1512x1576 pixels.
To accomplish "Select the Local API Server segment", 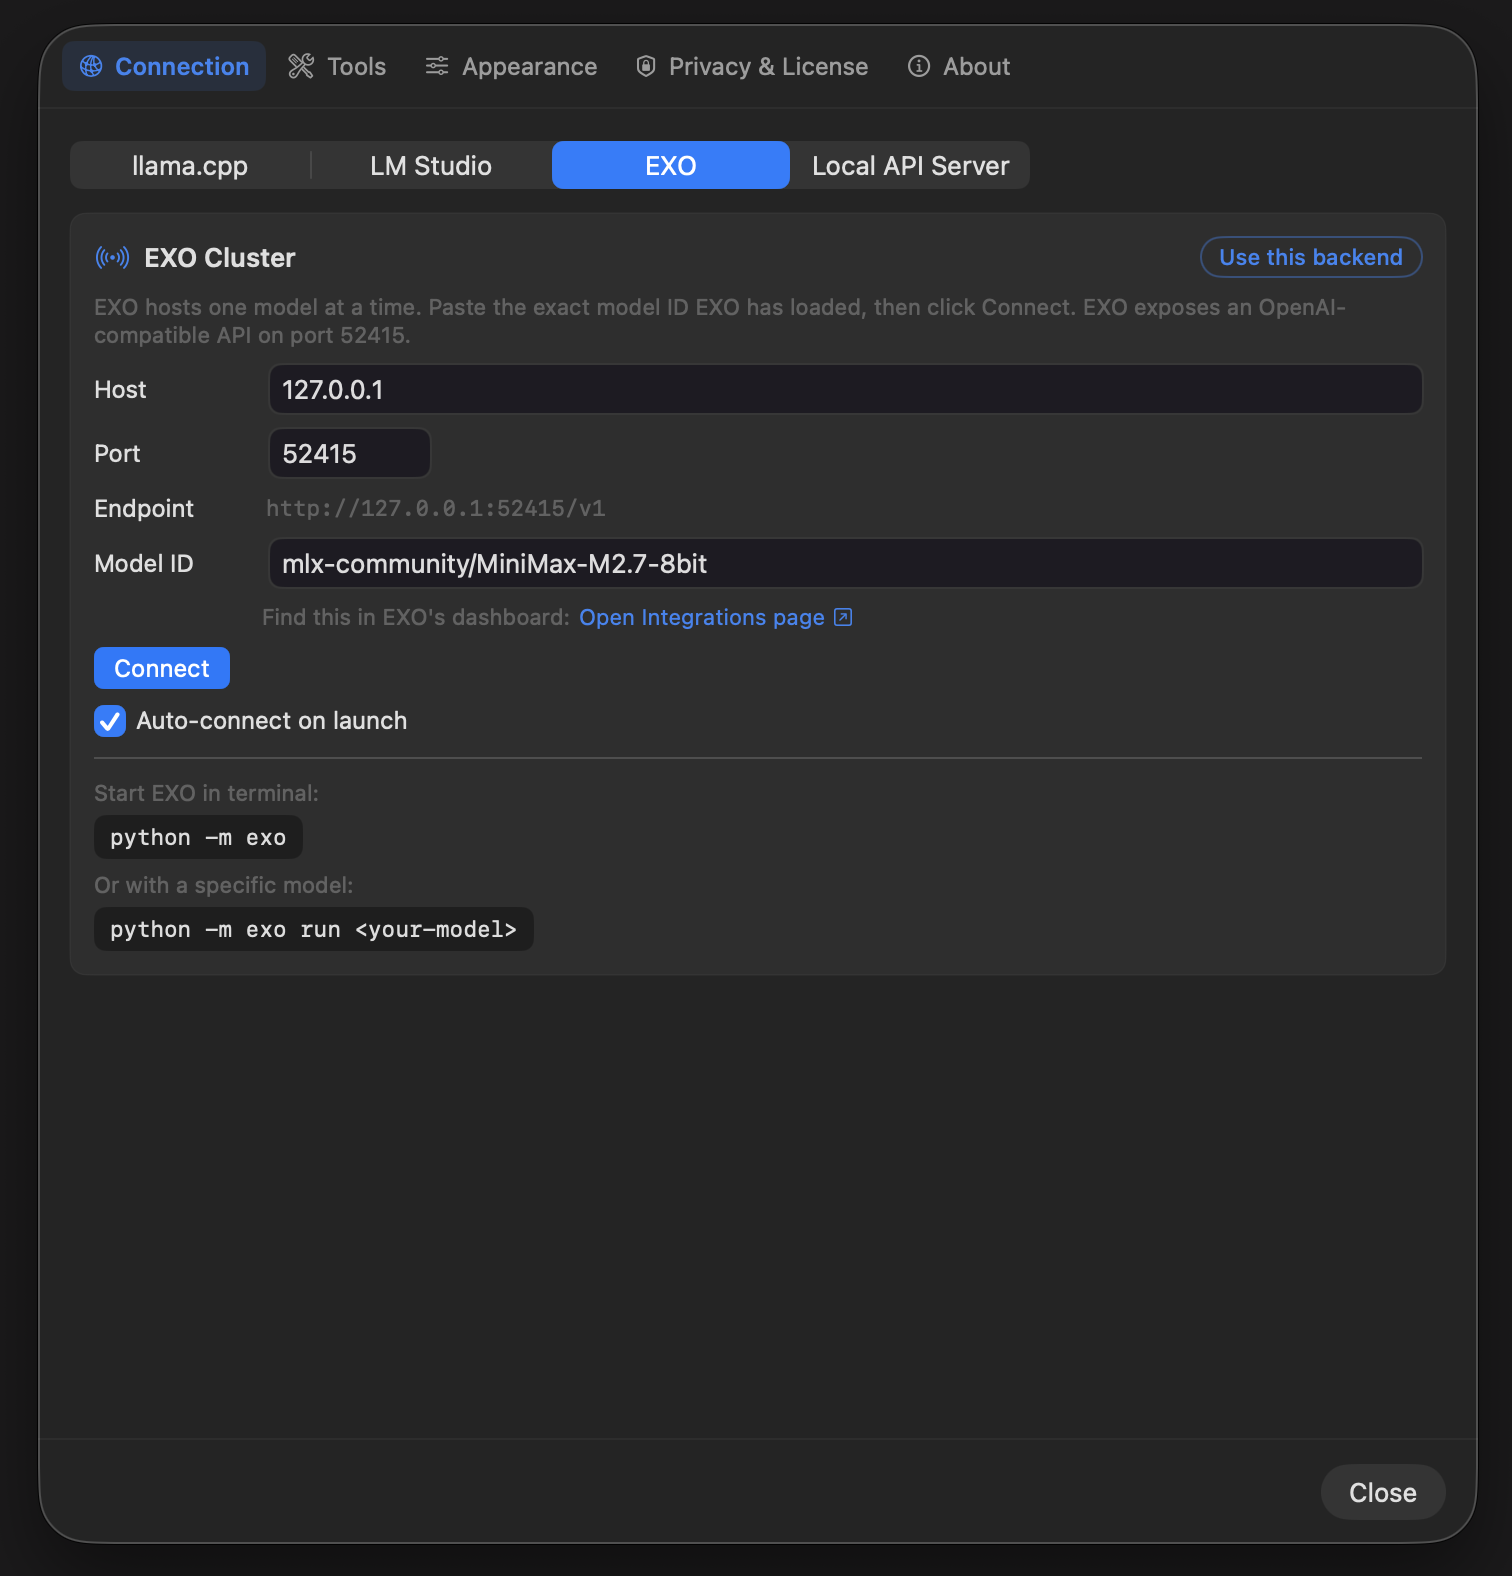I will pos(910,165).
